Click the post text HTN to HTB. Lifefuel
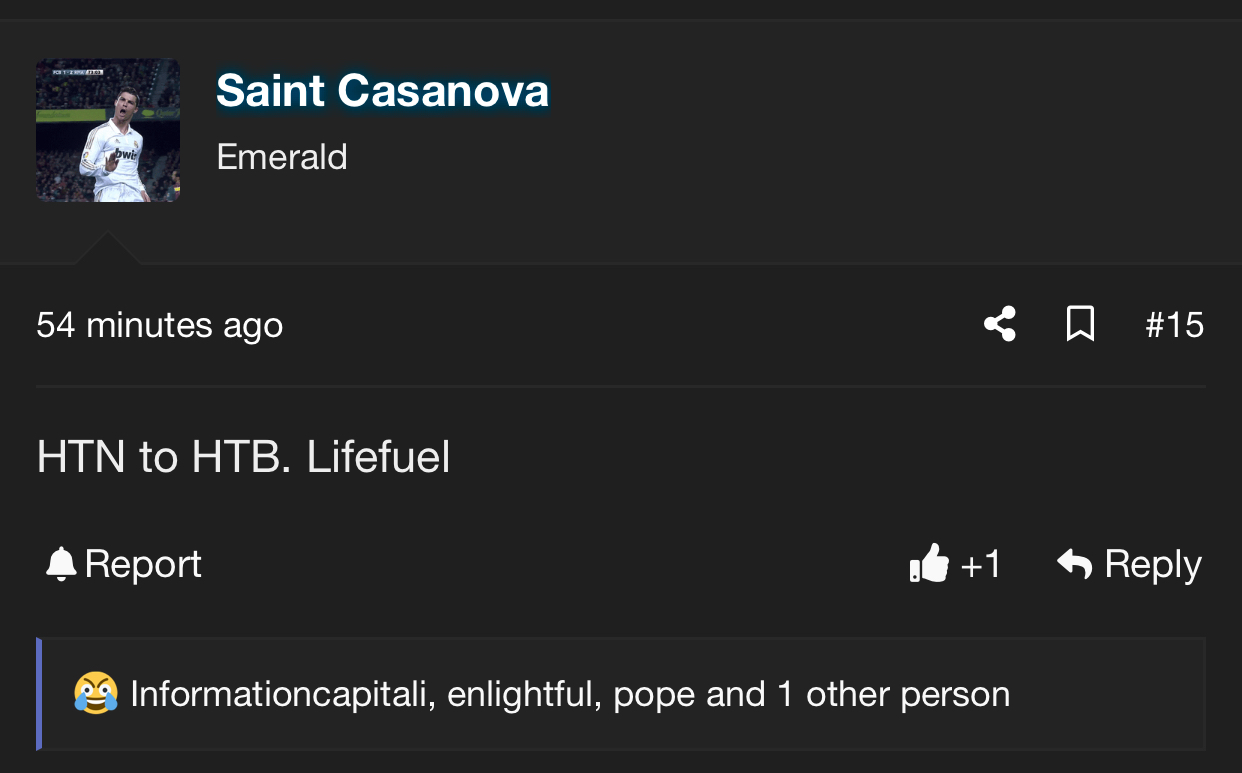Screen dimensions: 1242x773 tap(243, 457)
